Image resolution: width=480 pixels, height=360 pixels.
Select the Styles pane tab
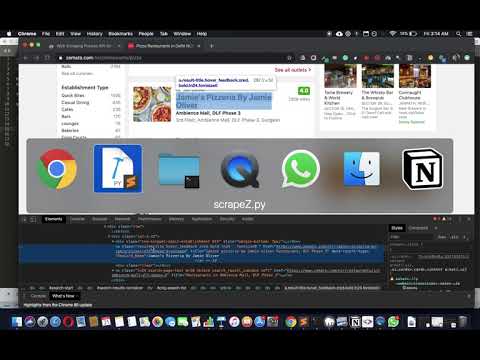pyautogui.click(x=397, y=228)
